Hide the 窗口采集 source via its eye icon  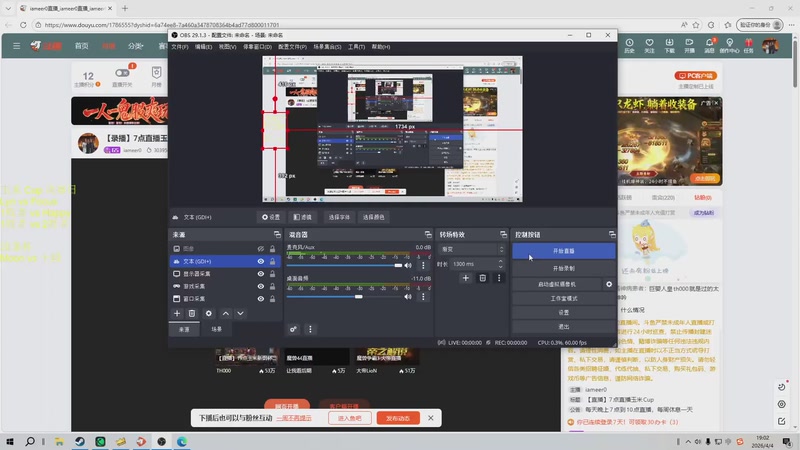pyautogui.click(x=261, y=299)
